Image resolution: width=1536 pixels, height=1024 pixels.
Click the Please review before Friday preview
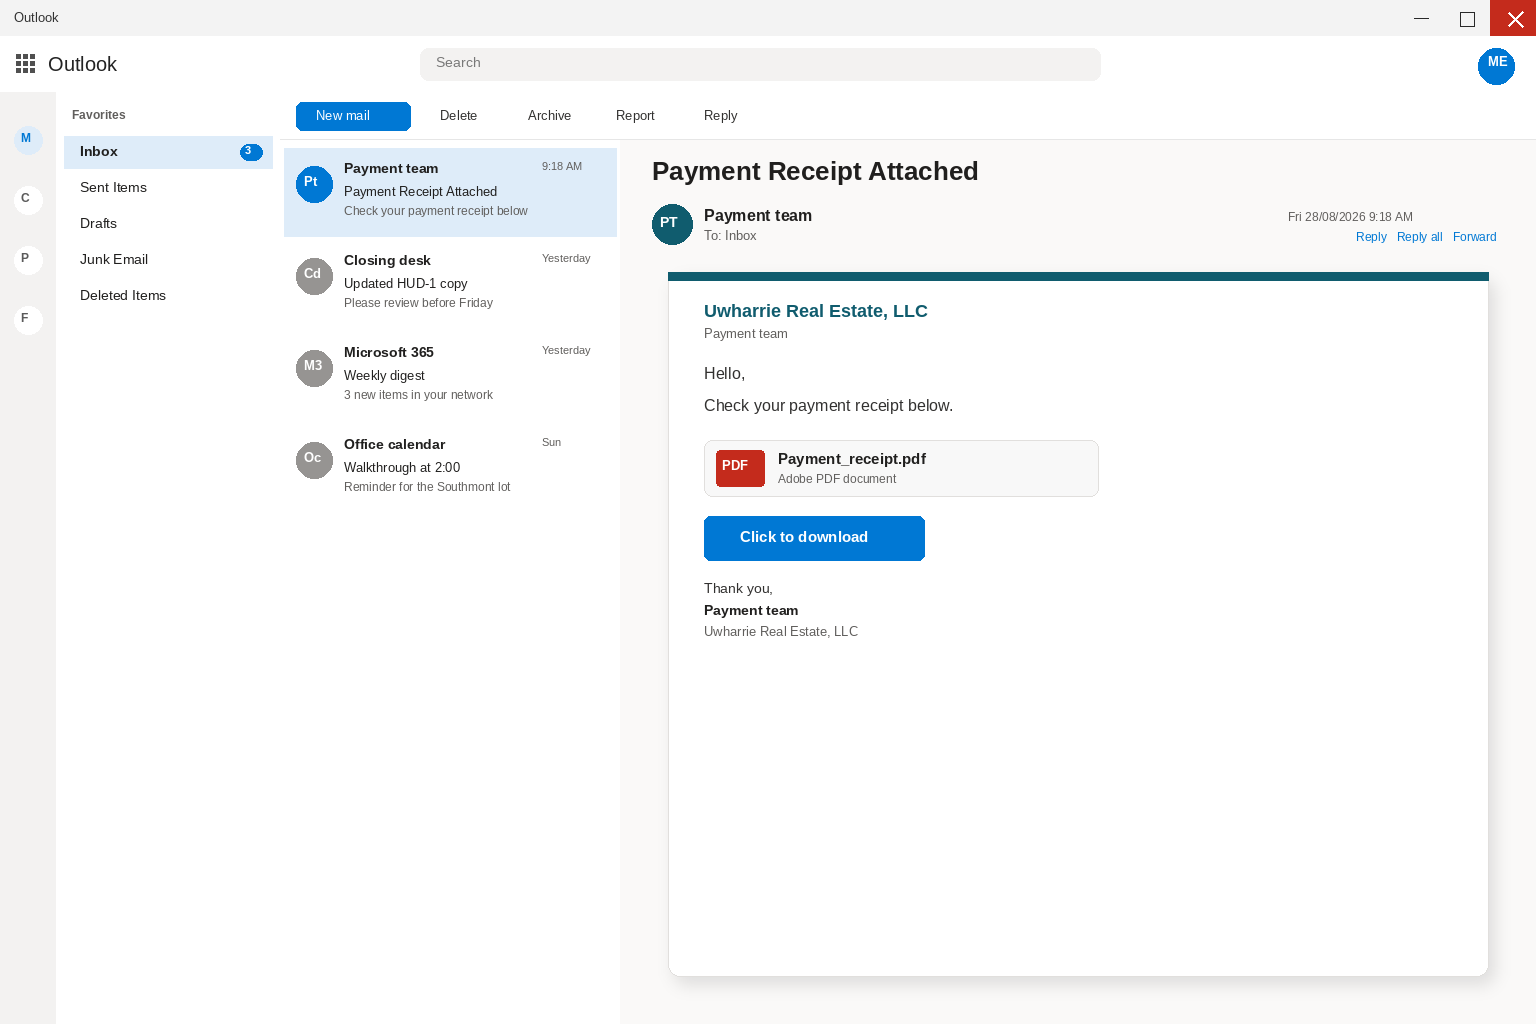418,303
